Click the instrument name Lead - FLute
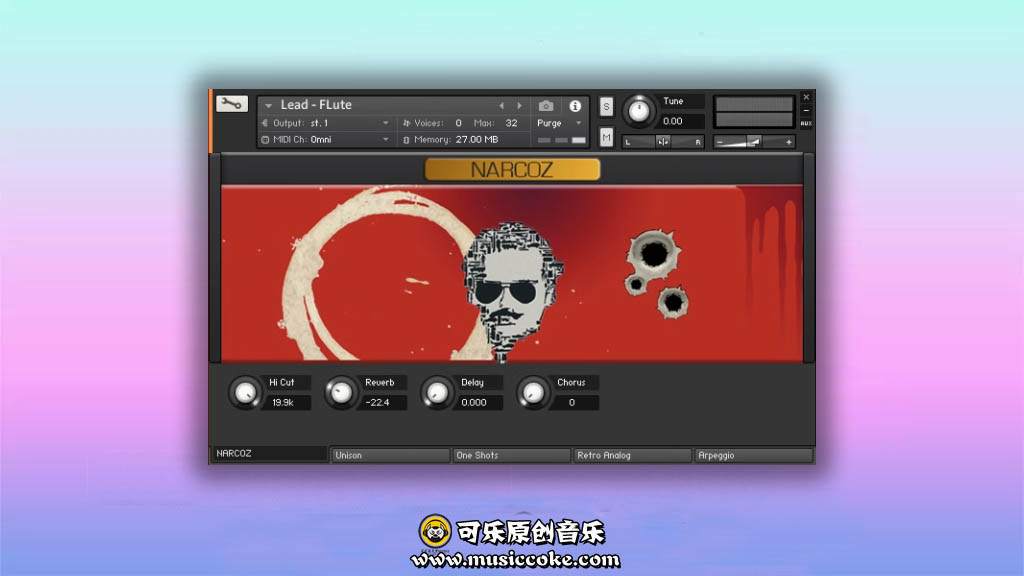 click(316, 104)
